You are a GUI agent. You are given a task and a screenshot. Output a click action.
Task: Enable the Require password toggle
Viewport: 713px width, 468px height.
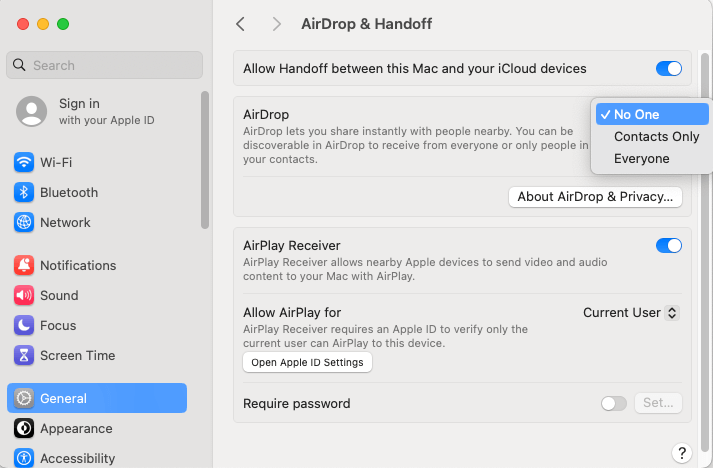coord(614,403)
